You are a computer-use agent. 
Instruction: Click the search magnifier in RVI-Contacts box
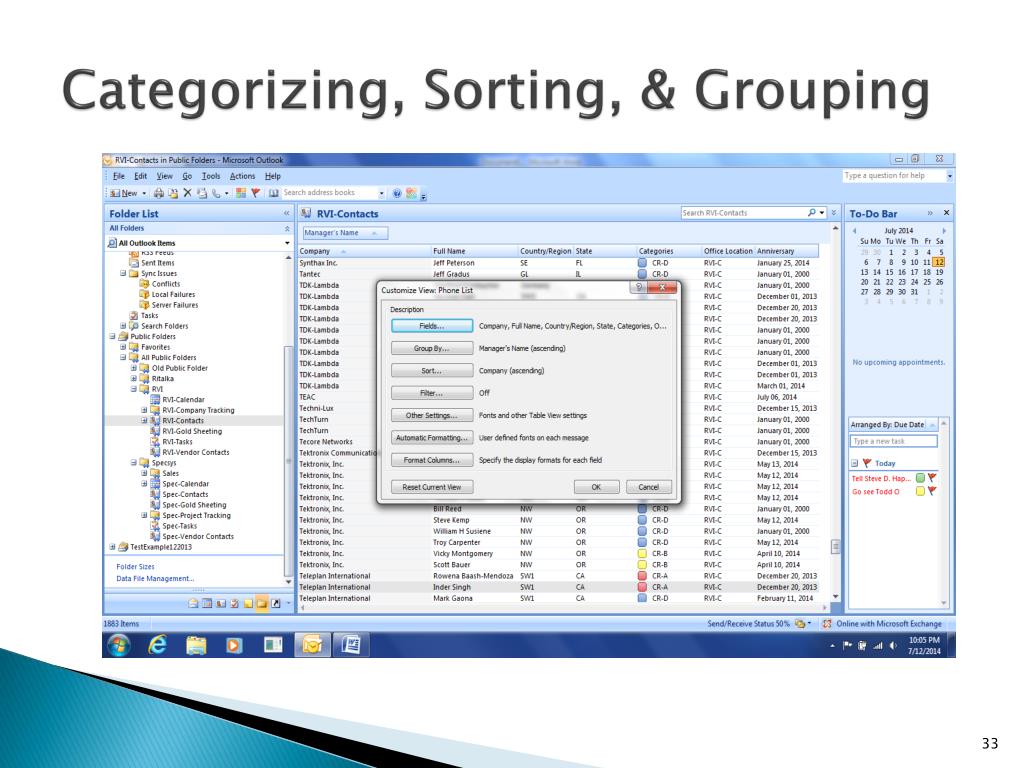[812, 212]
